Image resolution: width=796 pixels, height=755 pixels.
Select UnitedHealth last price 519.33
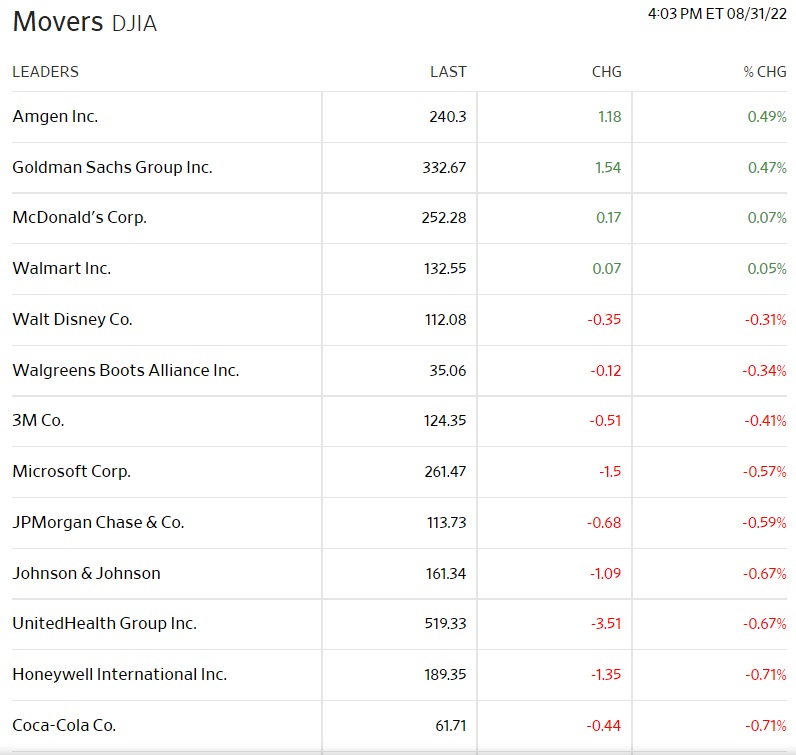click(x=445, y=623)
